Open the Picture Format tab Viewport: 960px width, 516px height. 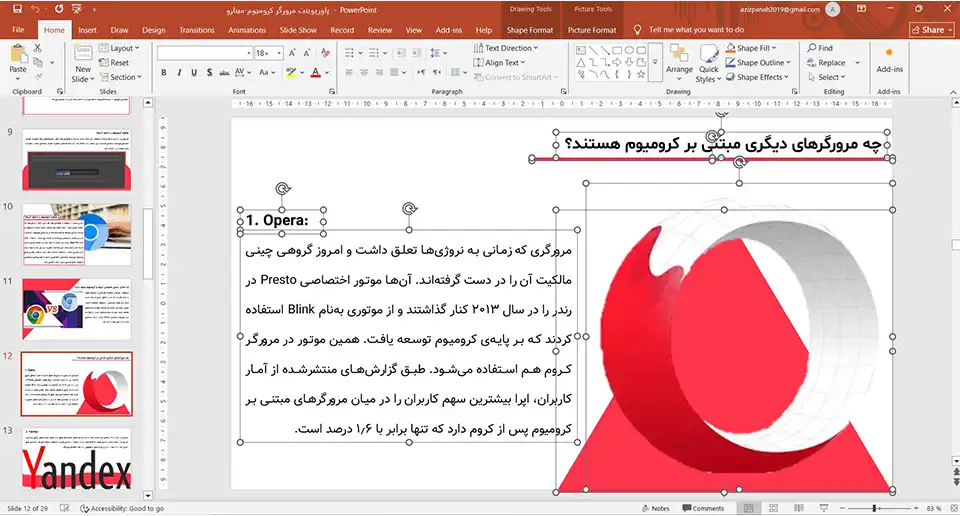point(592,30)
